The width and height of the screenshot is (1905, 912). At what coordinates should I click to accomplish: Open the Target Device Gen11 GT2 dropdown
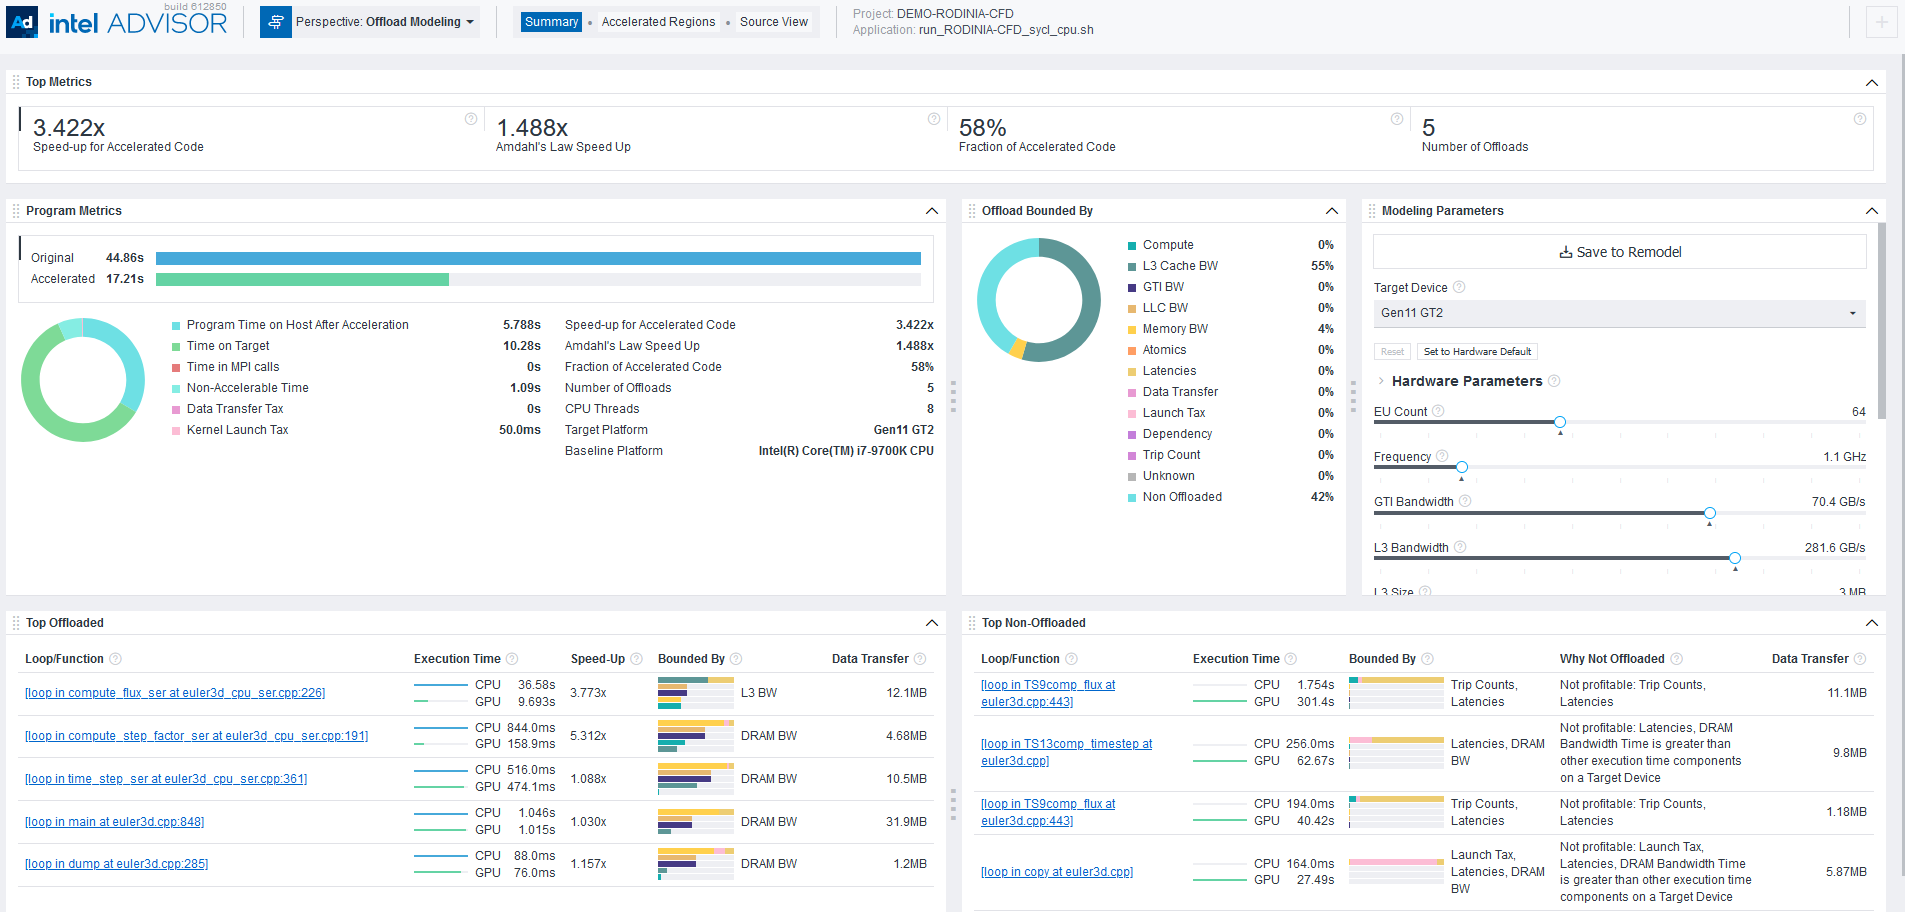coord(1619,313)
